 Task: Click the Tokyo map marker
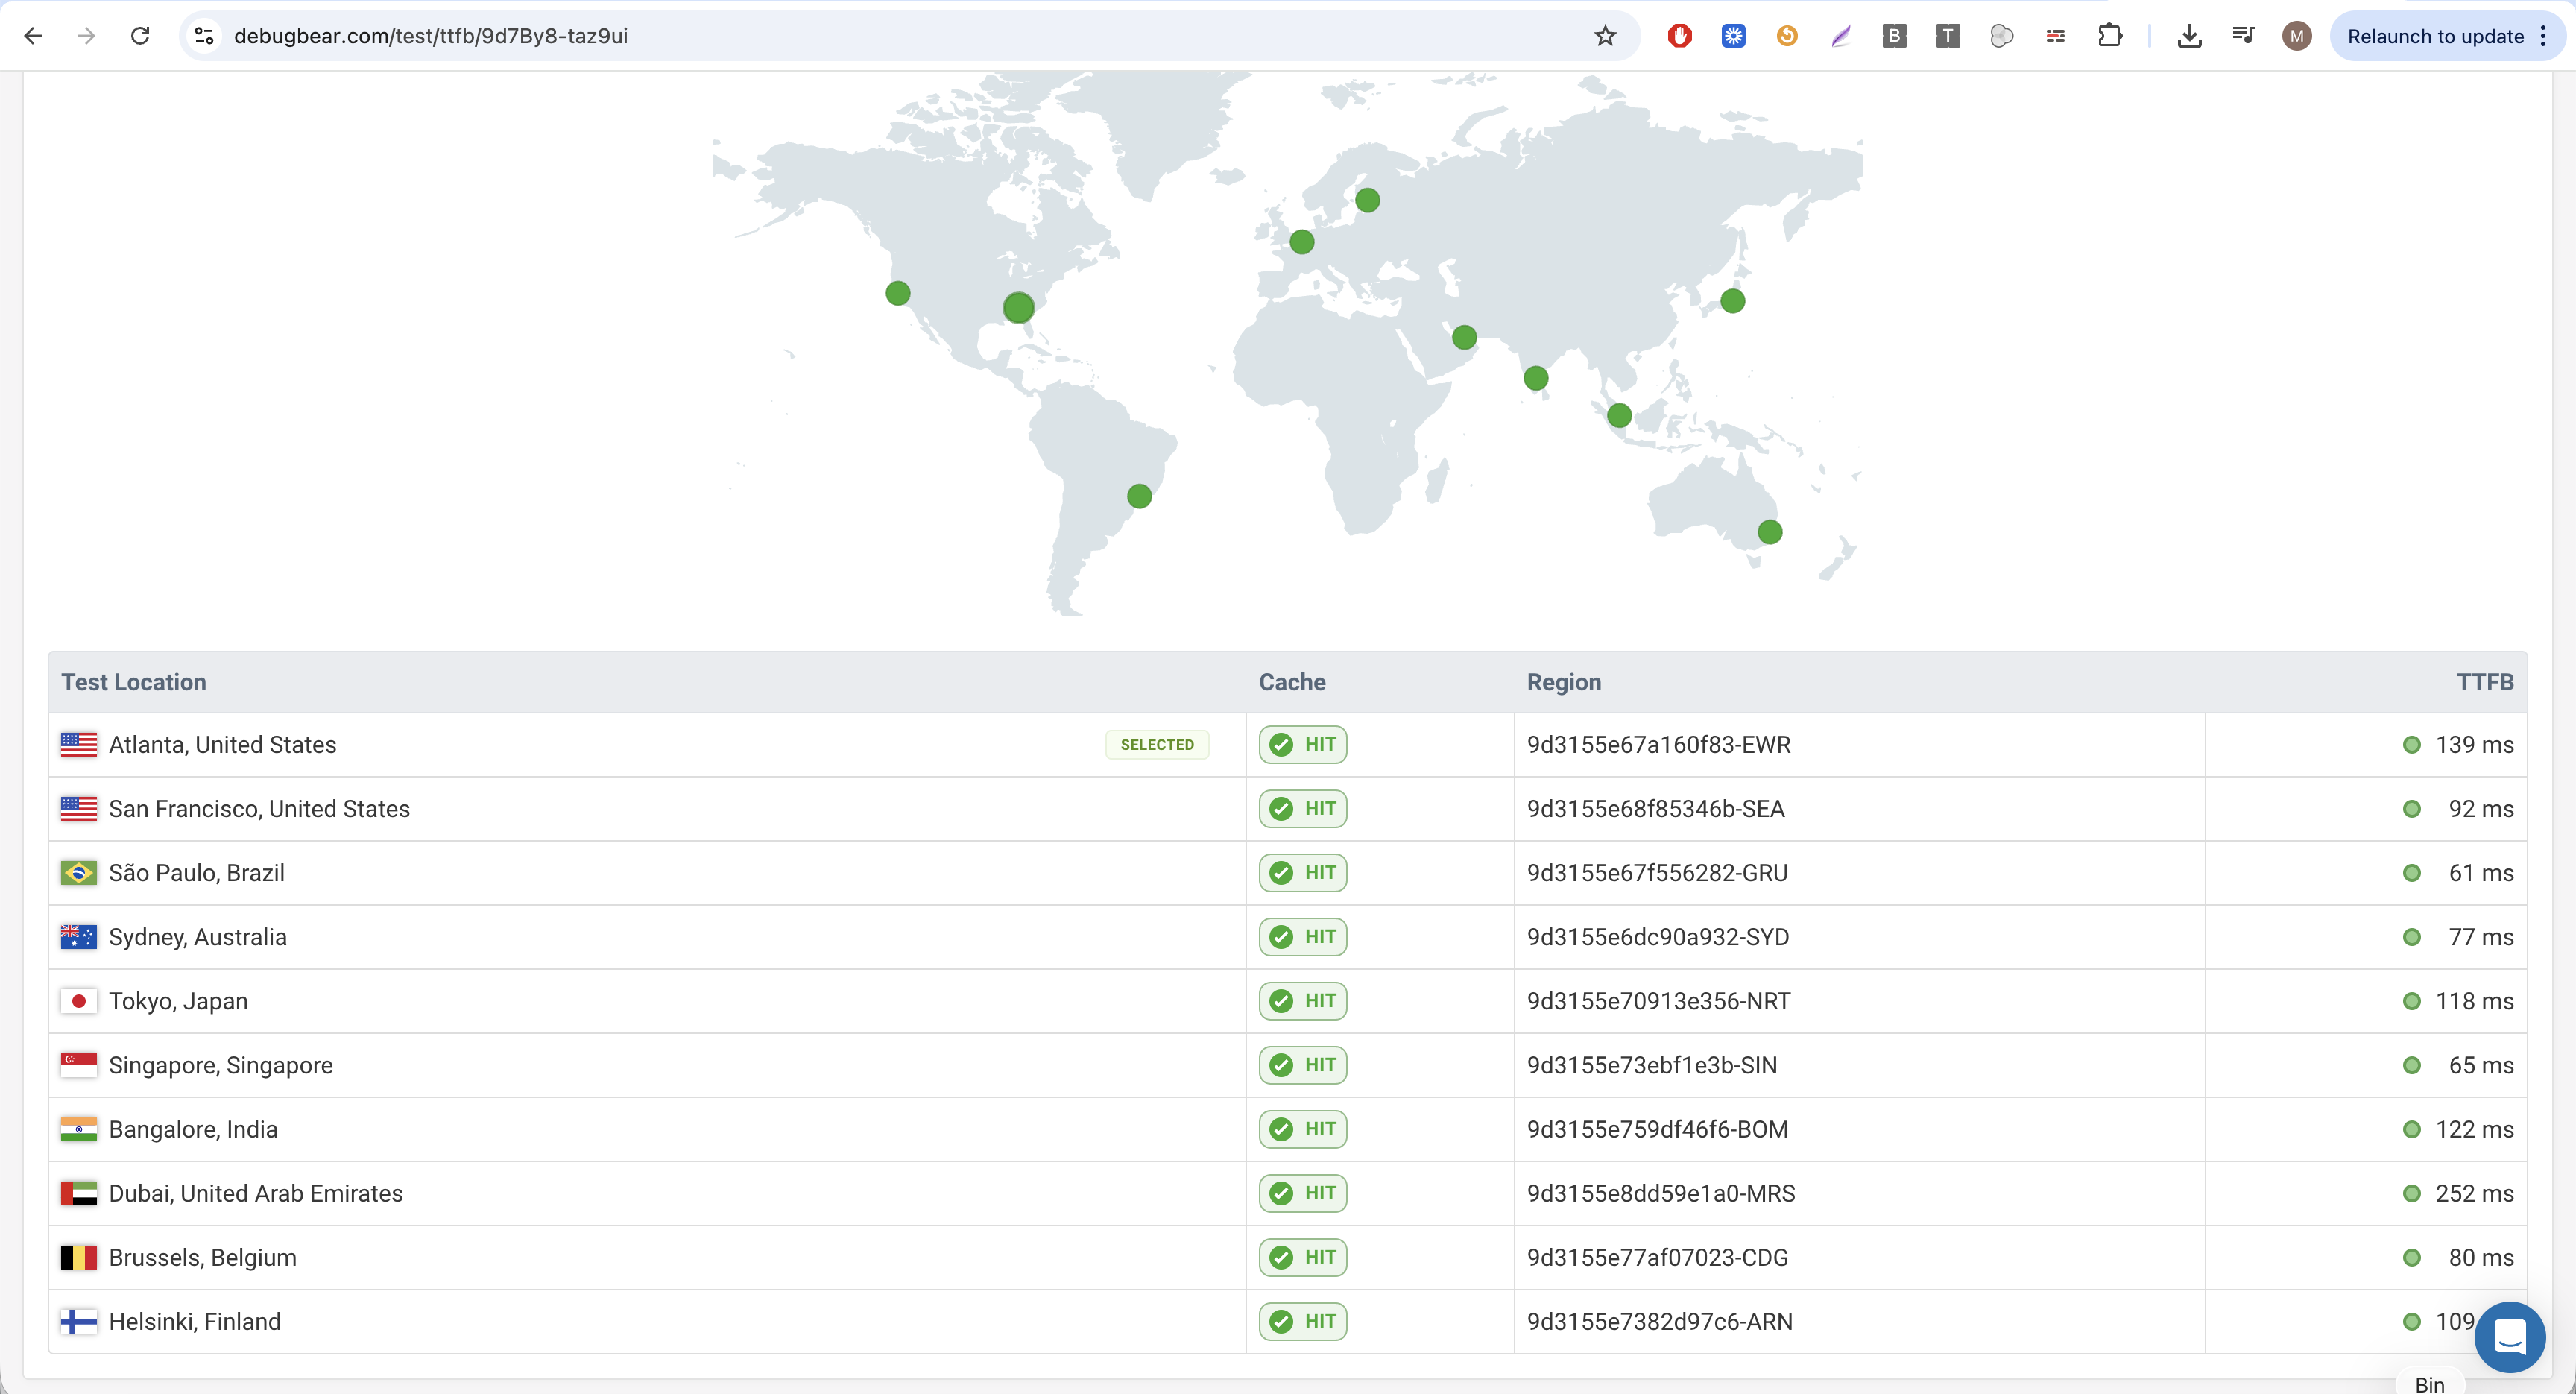pyautogui.click(x=1732, y=301)
